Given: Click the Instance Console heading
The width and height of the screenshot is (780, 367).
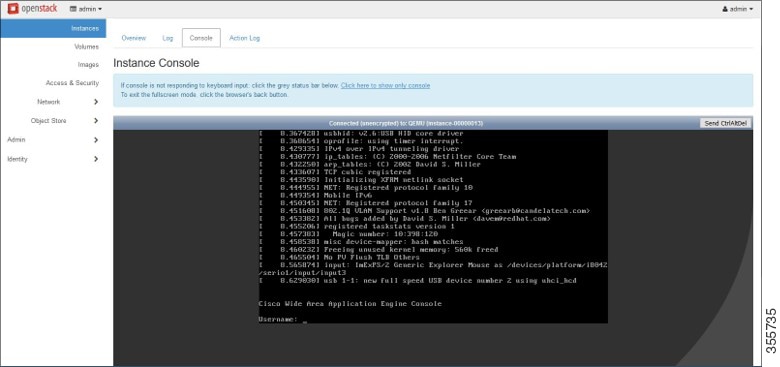Looking at the screenshot, I should (x=156, y=63).
